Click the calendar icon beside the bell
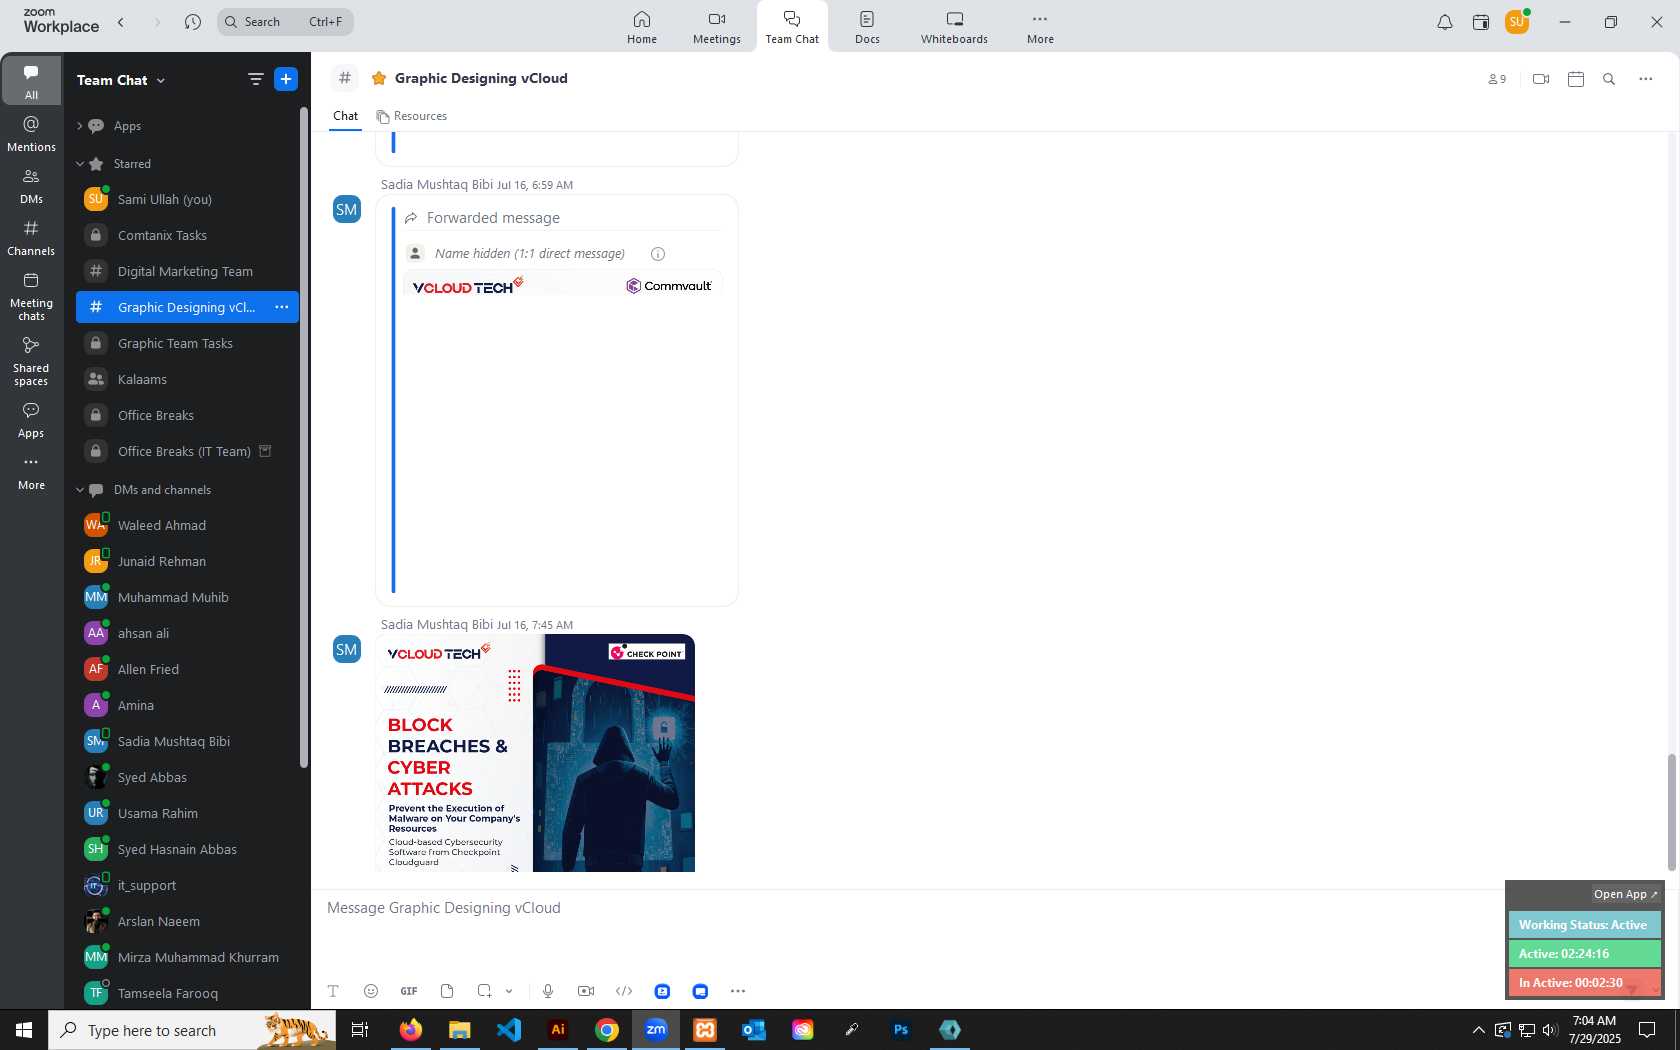The image size is (1680, 1050). click(1481, 22)
